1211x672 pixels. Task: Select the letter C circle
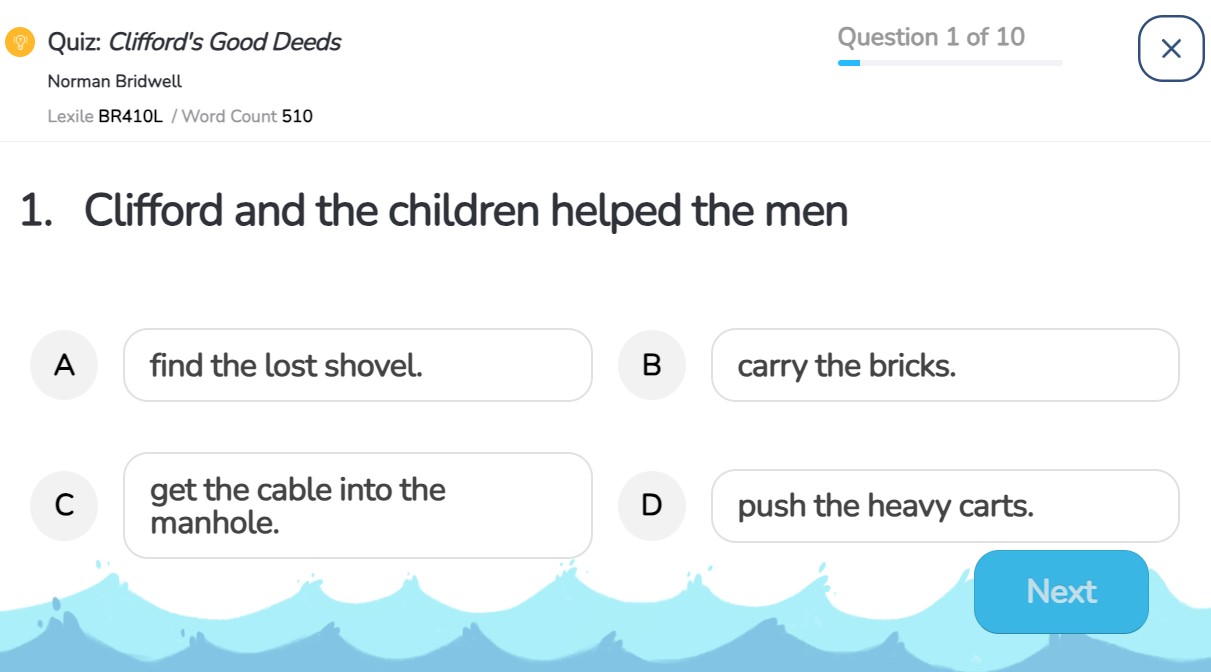coord(64,506)
